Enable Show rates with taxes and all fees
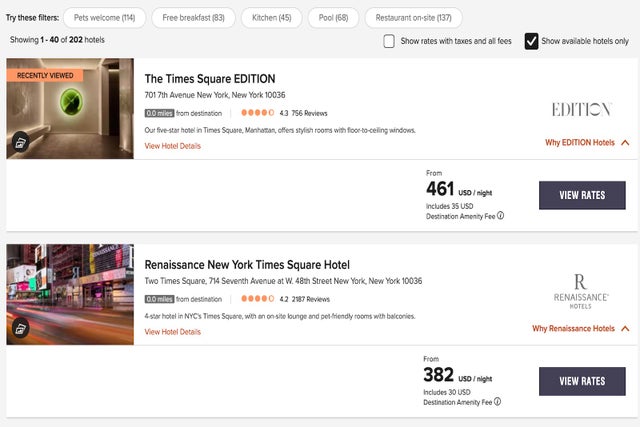 point(389,41)
